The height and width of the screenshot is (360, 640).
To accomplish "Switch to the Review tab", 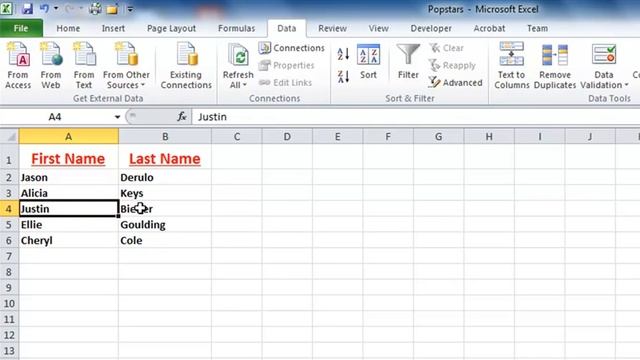I will (332, 28).
